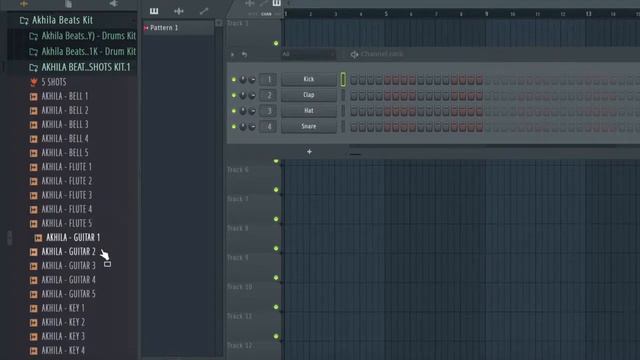Select AKHILA - BELL 4 sample

64,139
